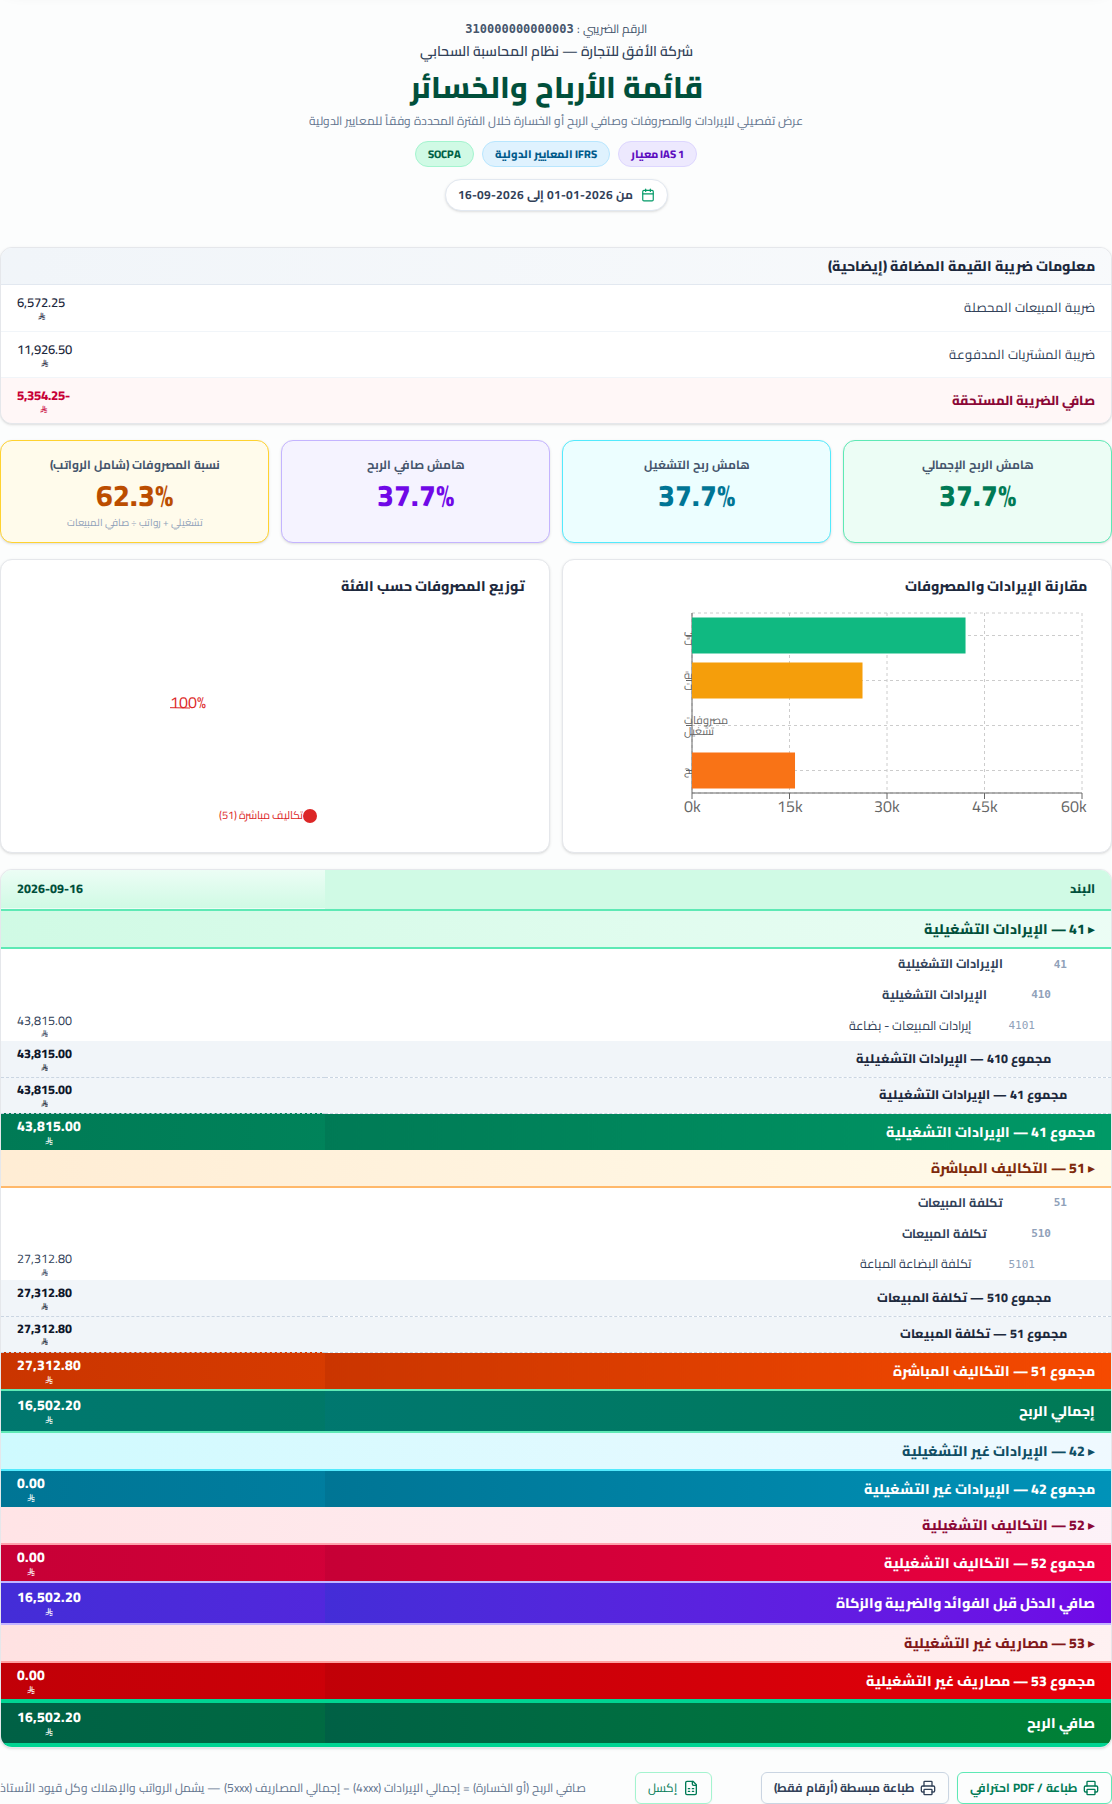Expand the 52 operating costs section
The height and width of the screenshot is (1804, 1112).
(556, 1525)
